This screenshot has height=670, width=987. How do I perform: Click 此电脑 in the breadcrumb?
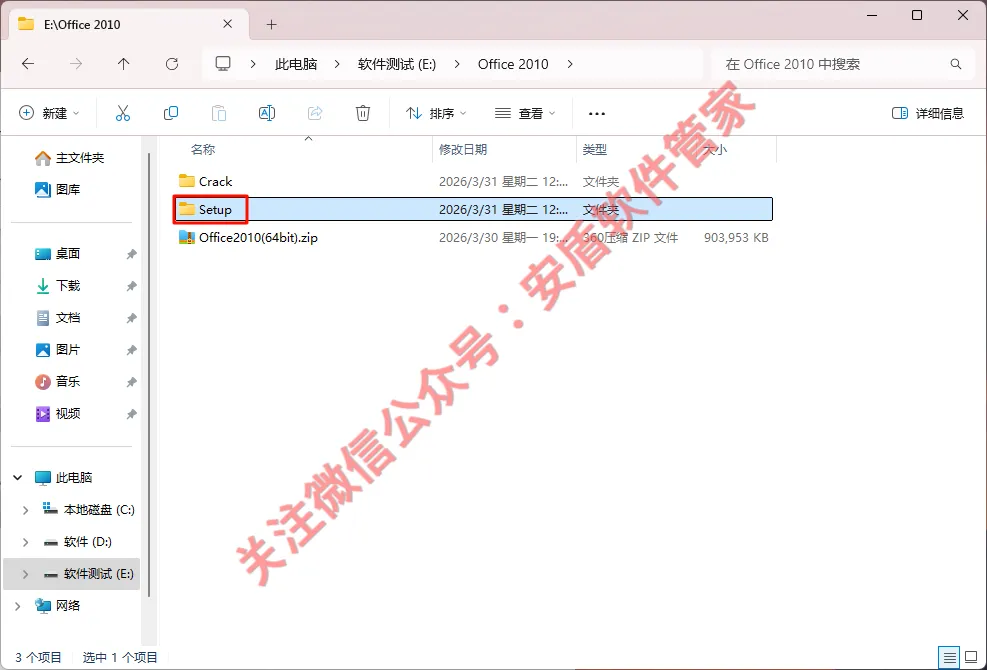tap(296, 64)
